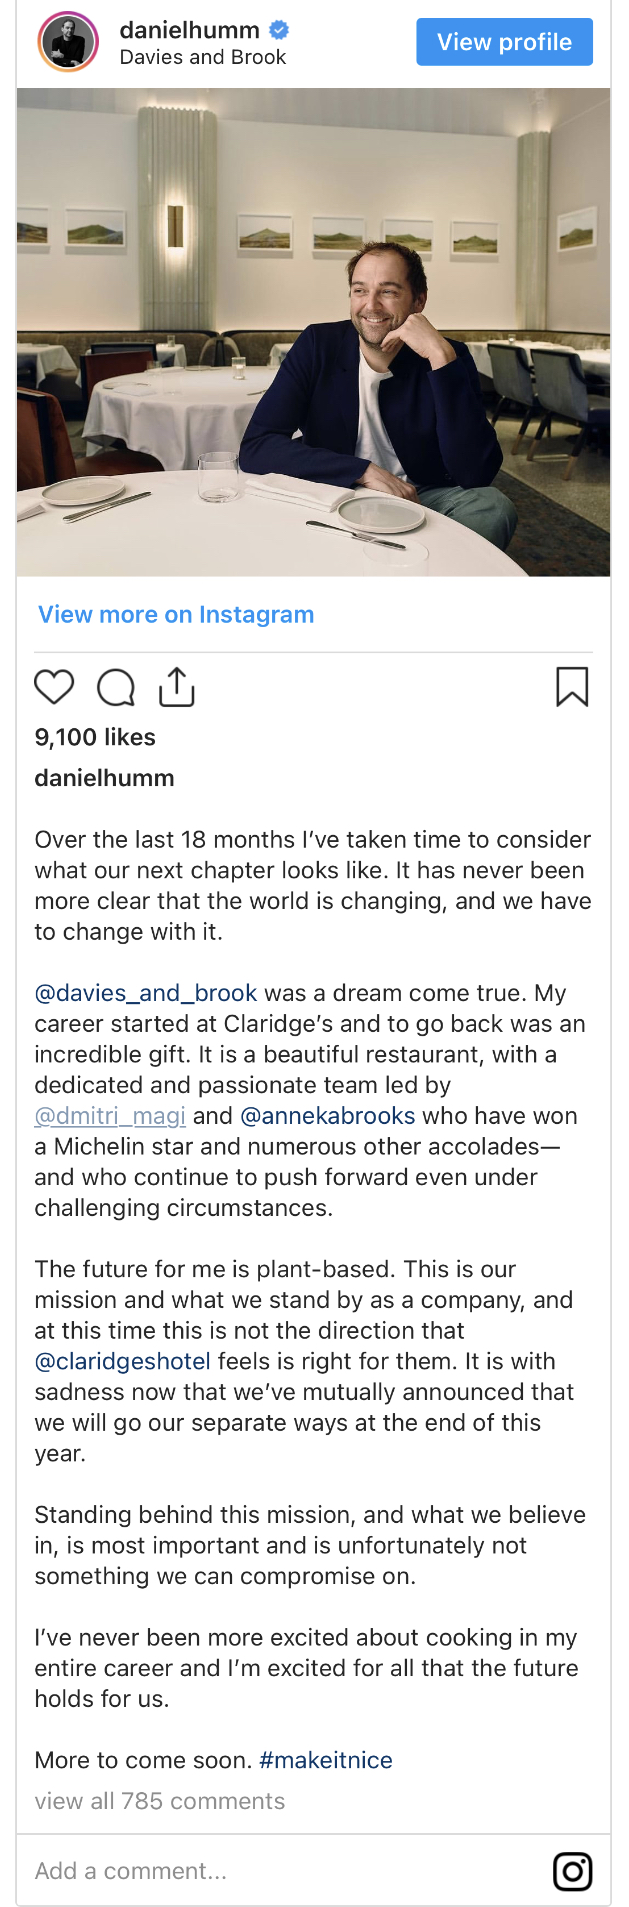Open comments via the speech bubble icon
Image resolution: width=629 pixels, height=1907 pixels.
click(116, 688)
